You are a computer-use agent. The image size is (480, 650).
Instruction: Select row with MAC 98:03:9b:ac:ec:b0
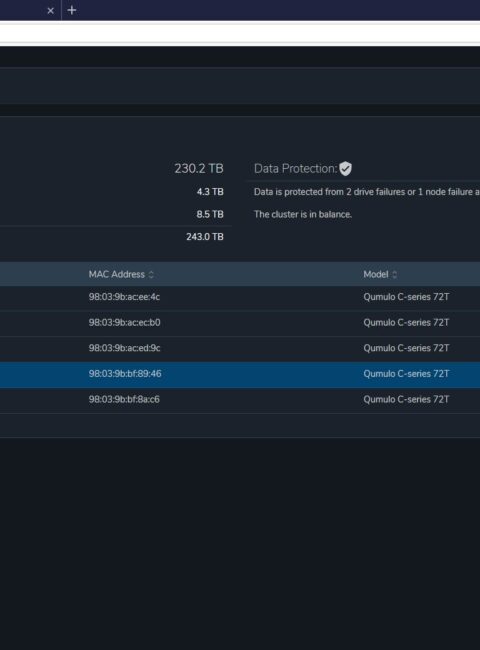(240, 323)
